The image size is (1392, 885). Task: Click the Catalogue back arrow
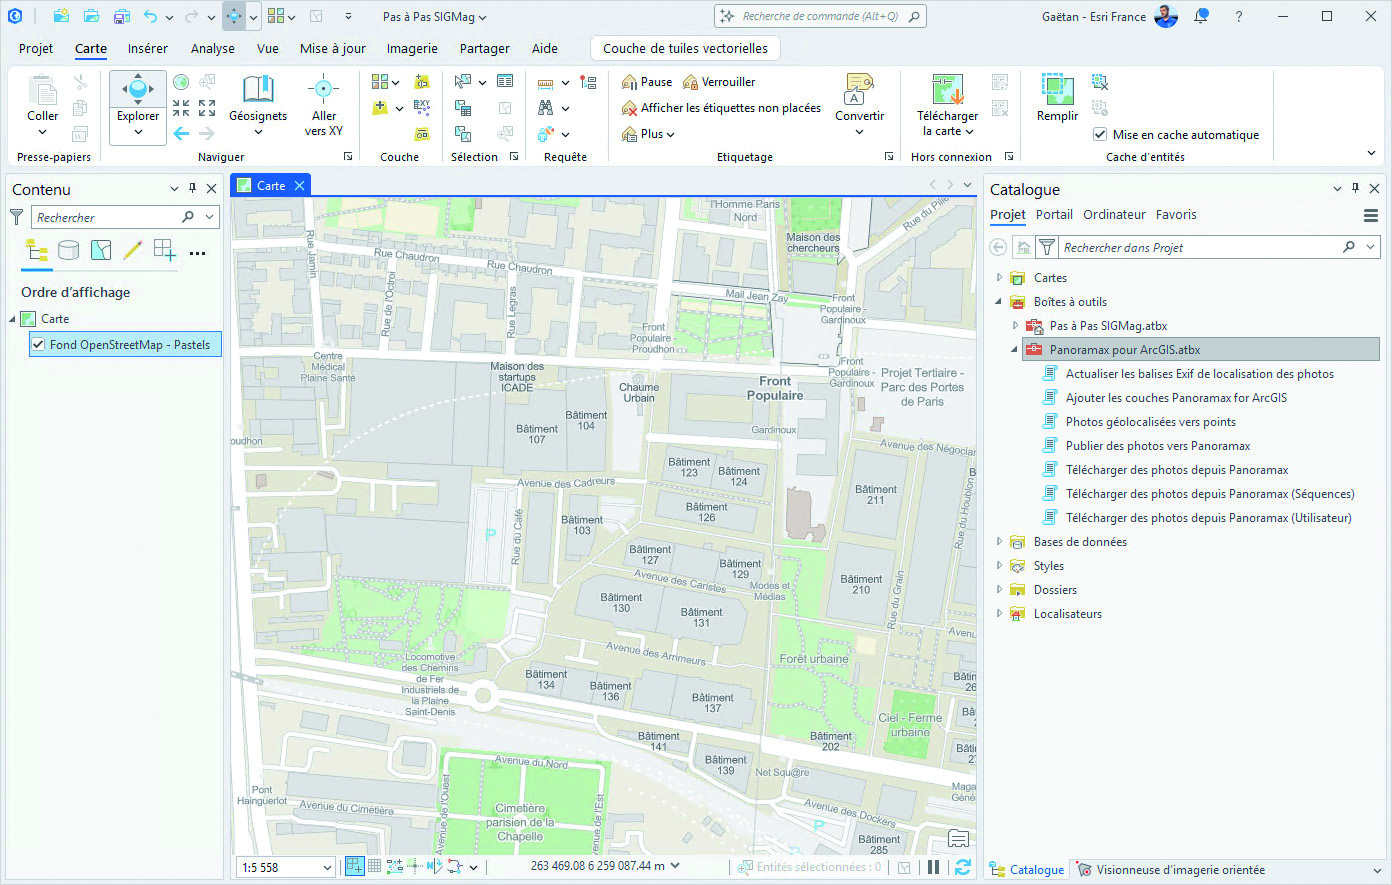click(x=998, y=247)
